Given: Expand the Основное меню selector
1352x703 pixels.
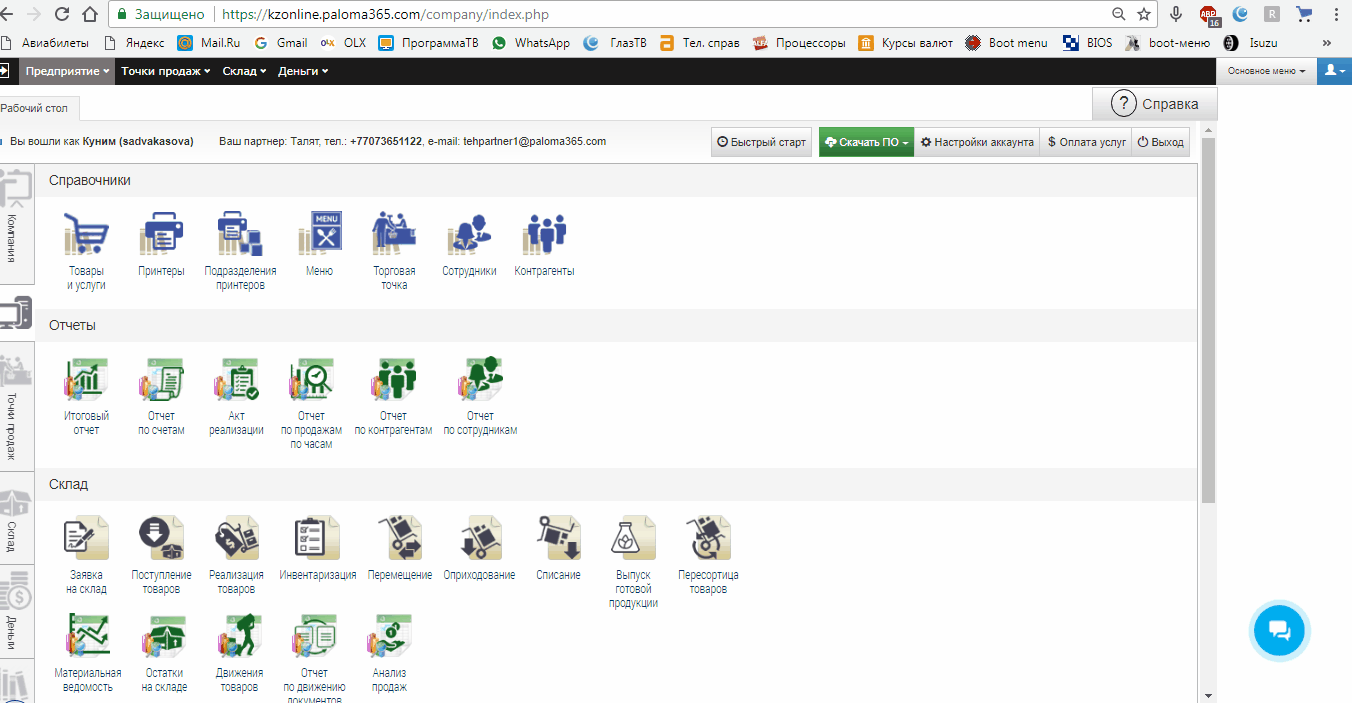Looking at the screenshot, I should (1265, 71).
